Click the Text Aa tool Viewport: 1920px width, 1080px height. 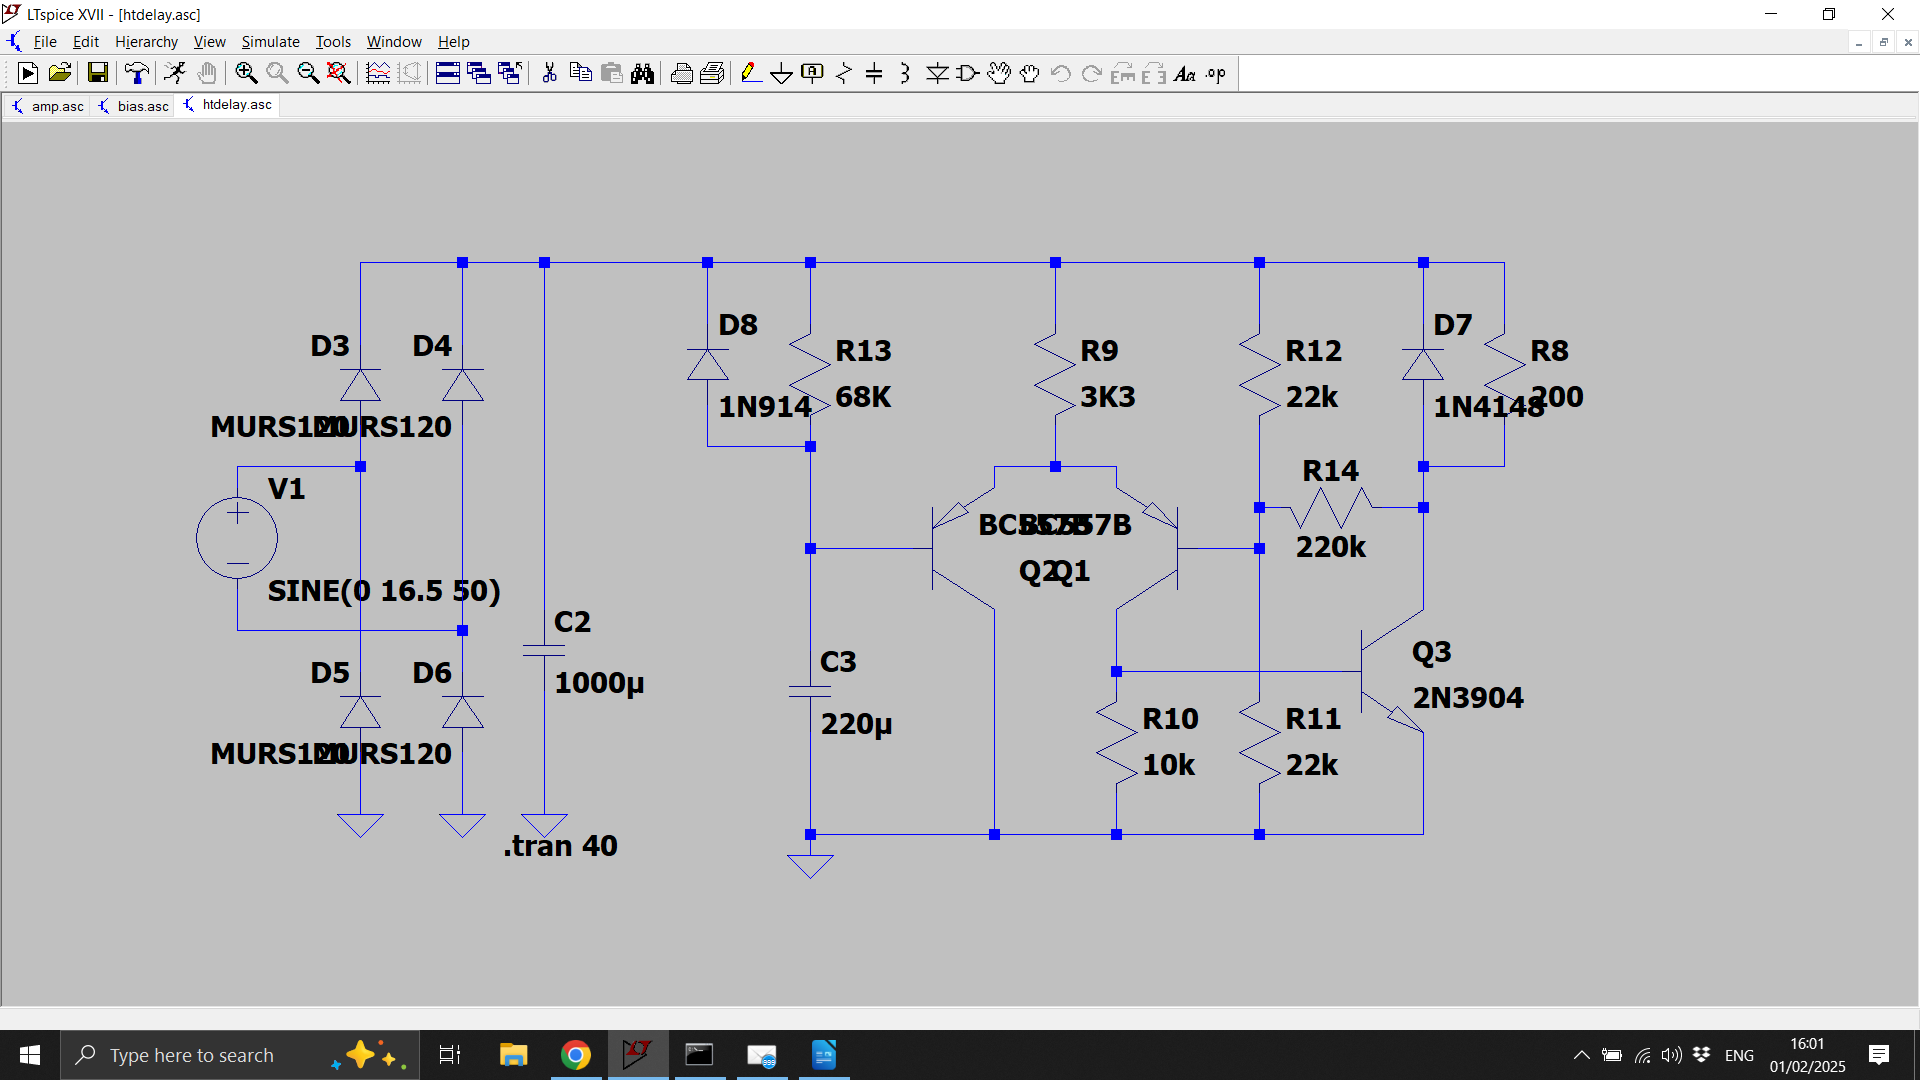1185,73
